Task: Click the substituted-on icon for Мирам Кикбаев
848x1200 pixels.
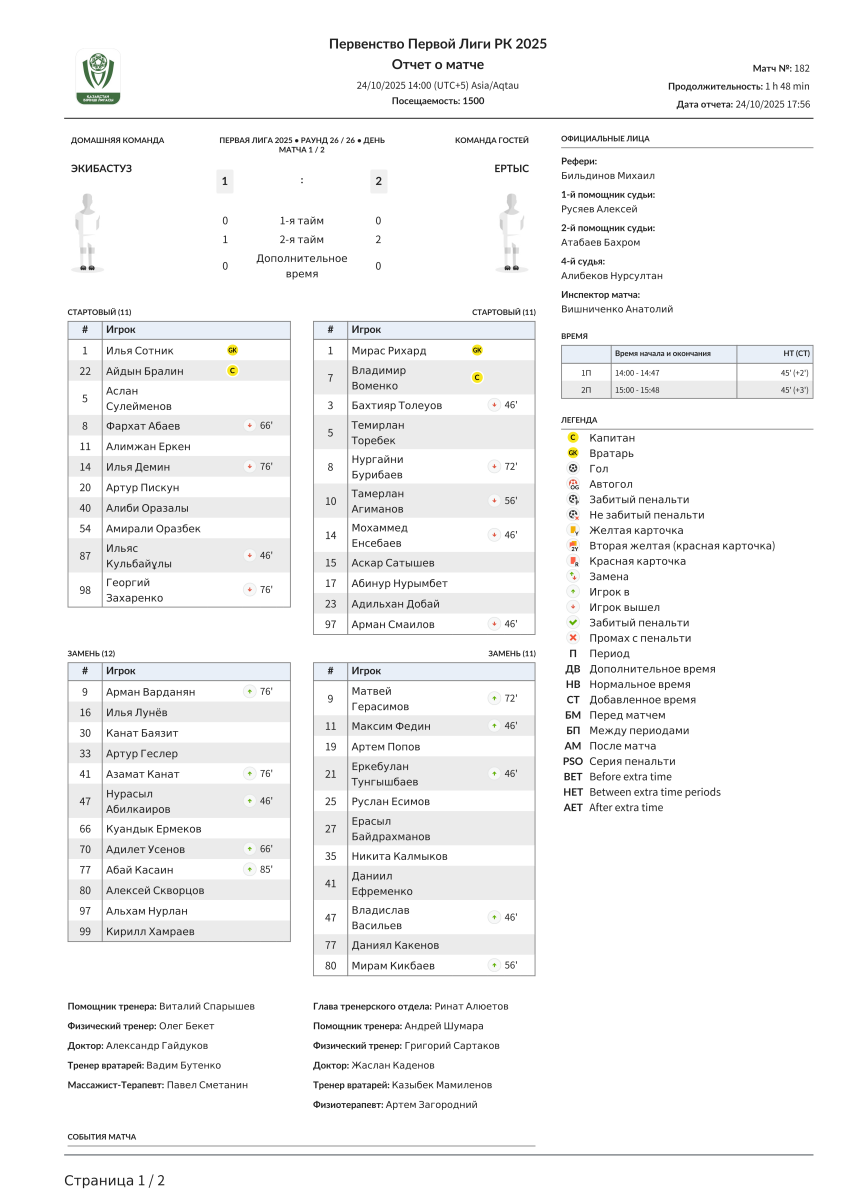Action: pos(494,966)
